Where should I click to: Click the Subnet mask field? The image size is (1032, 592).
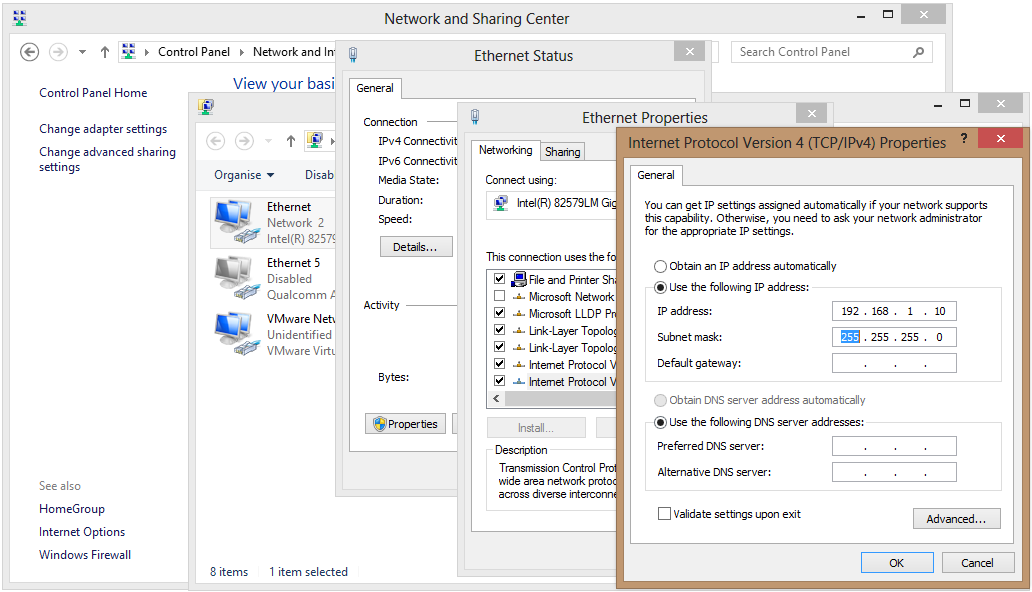pyautogui.click(x=894, y=337)
